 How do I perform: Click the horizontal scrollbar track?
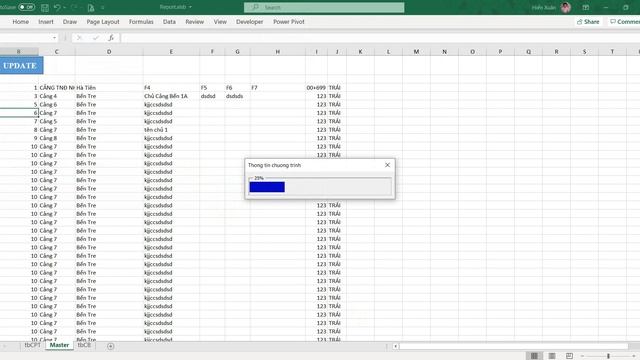(513, 346)
